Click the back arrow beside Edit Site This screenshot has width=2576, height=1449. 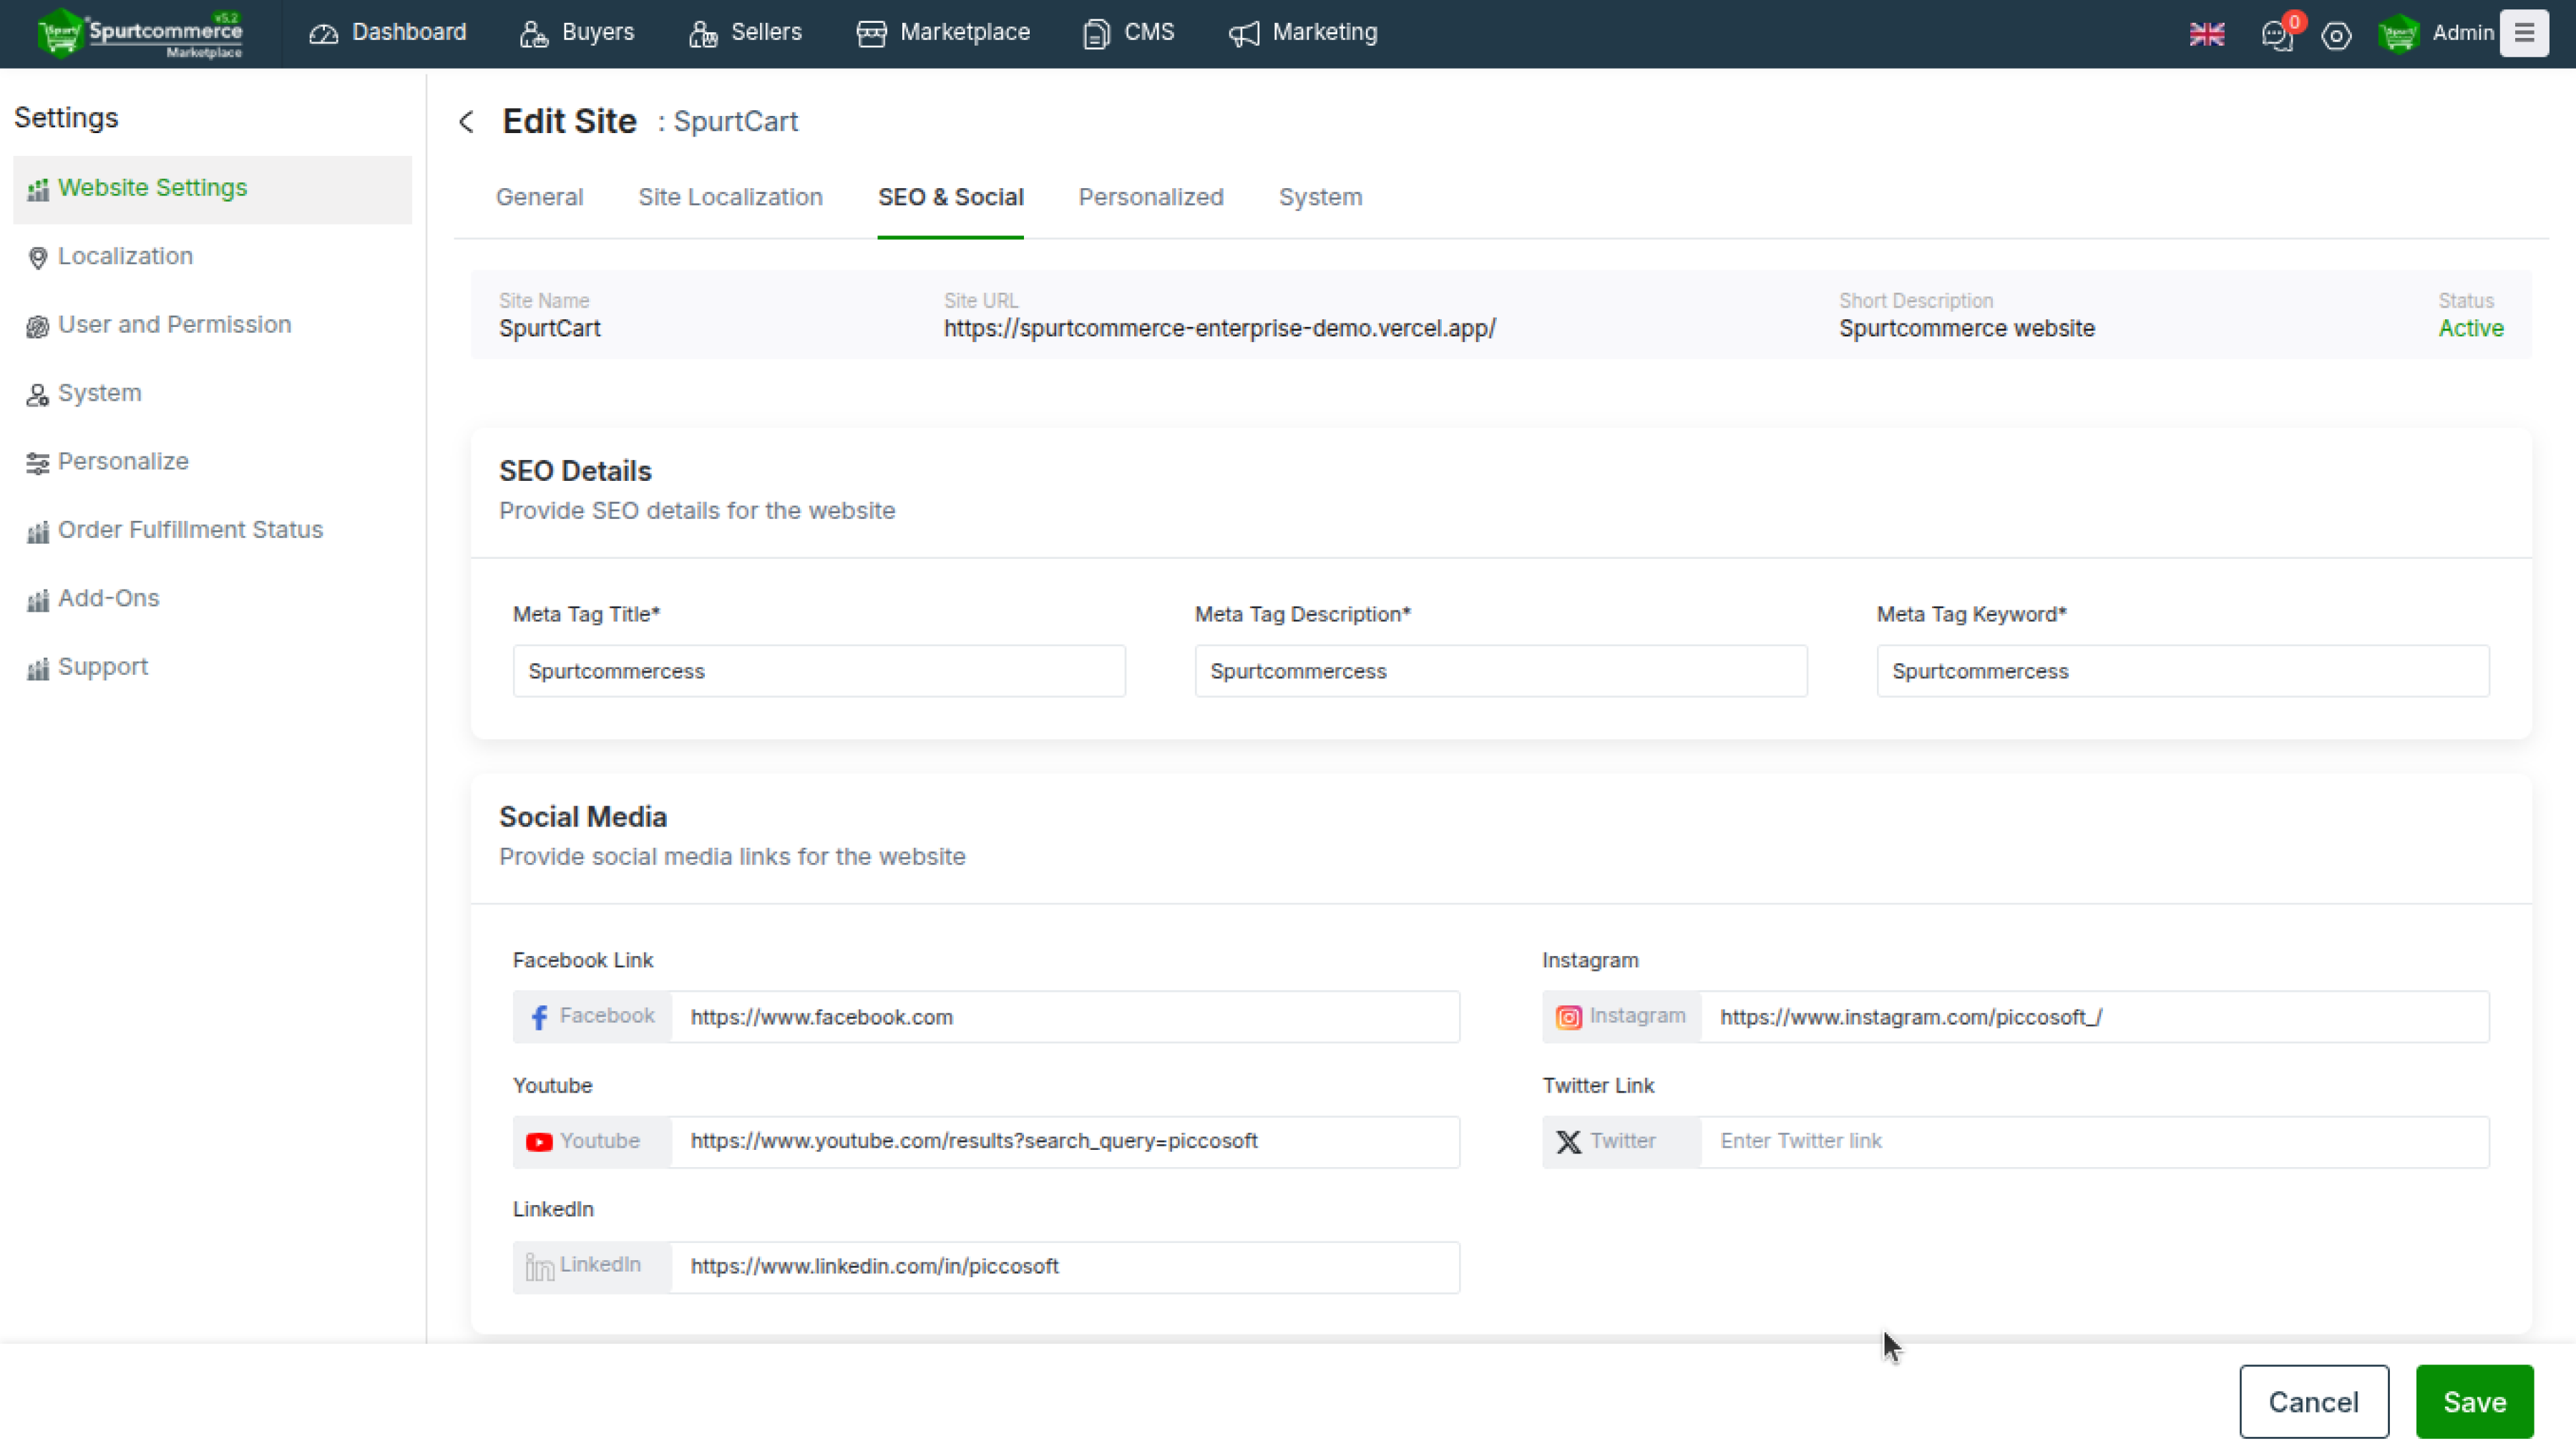pyautogui.click(x=466, y=122)
